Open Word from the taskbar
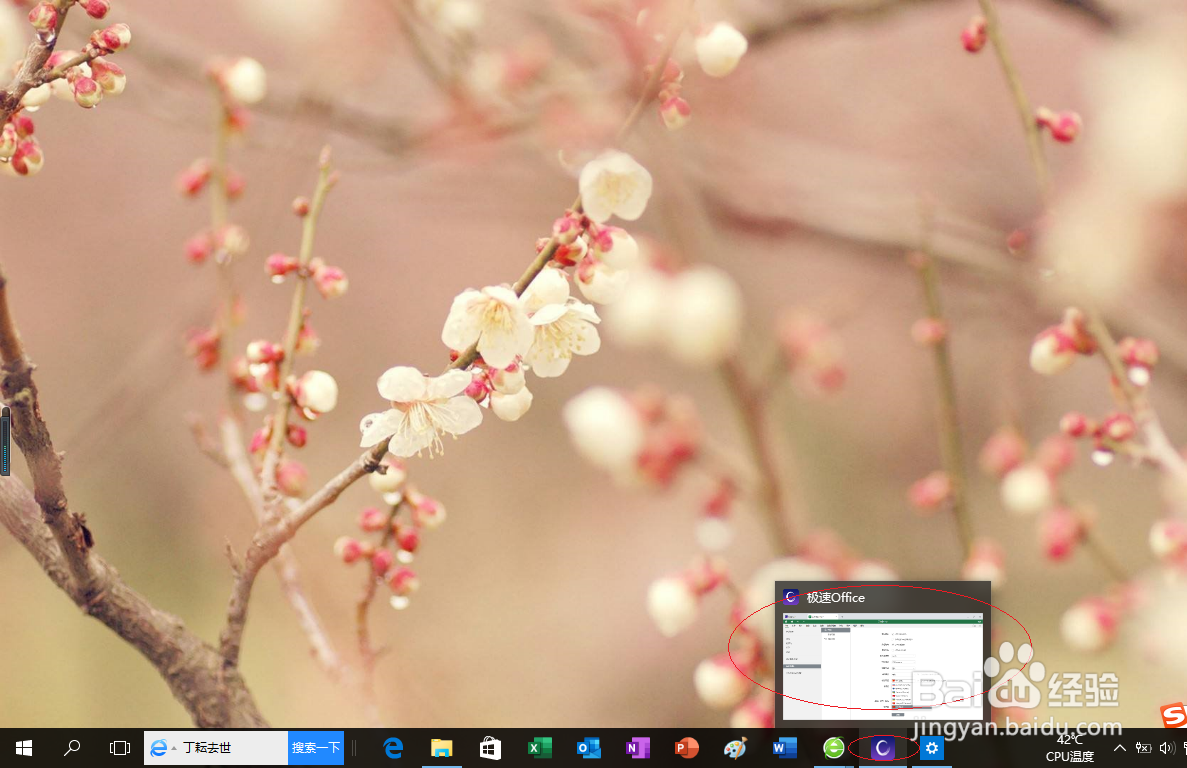The image size is (1187, 768). tap(784, 747)
